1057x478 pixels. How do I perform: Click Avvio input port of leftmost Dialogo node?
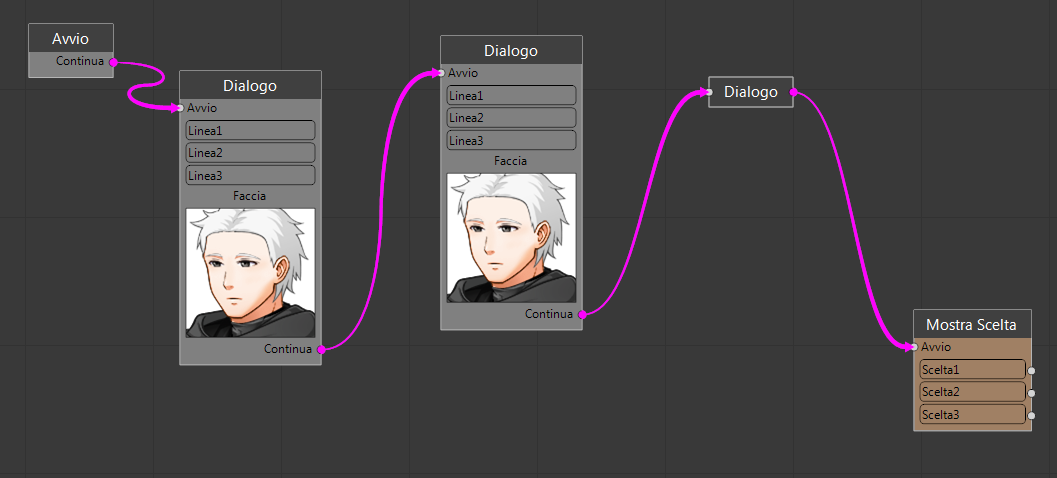point(181,108)
